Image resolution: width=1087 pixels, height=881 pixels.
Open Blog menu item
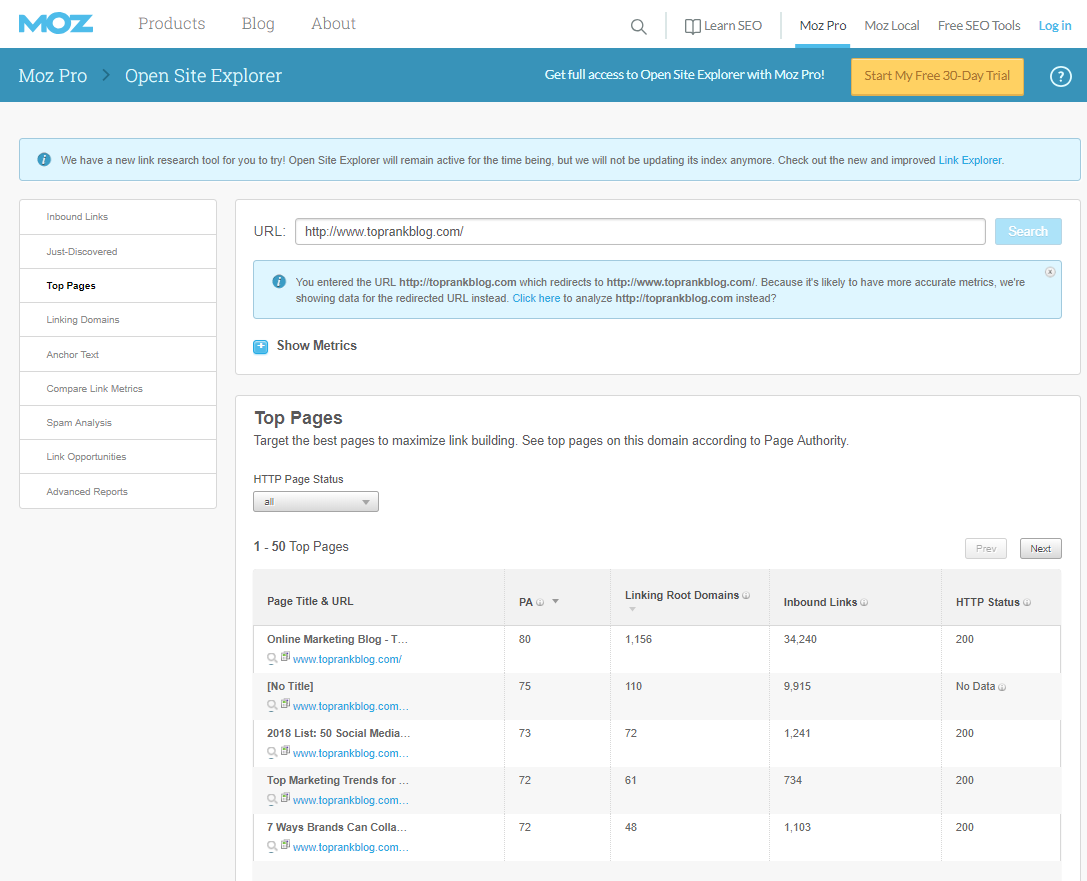pyautogui.click(x=258, y=24)
